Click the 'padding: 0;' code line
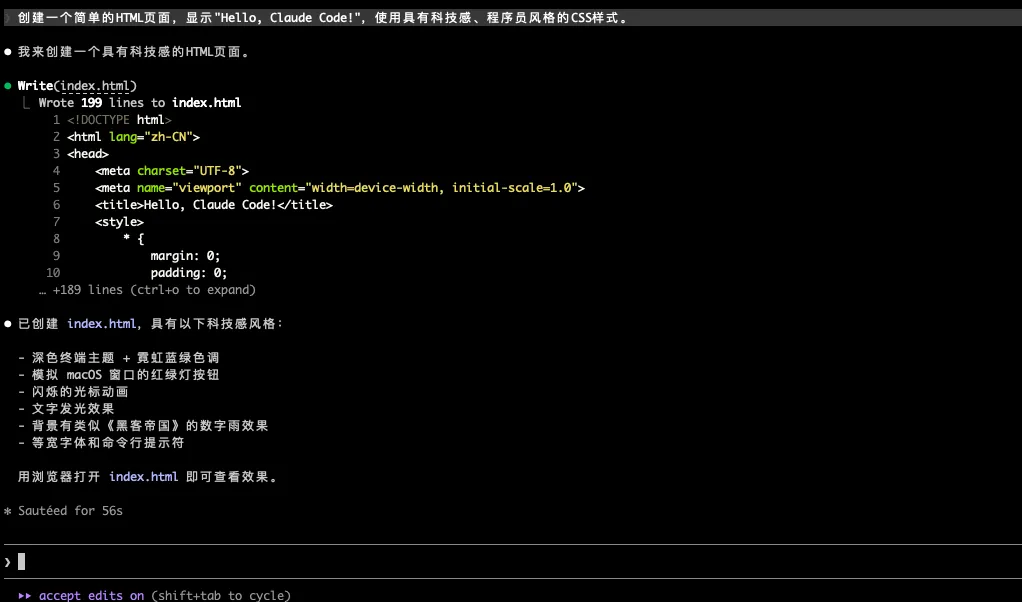The width and height of the screenshot is (1022, 602). [x=189, y=272]
